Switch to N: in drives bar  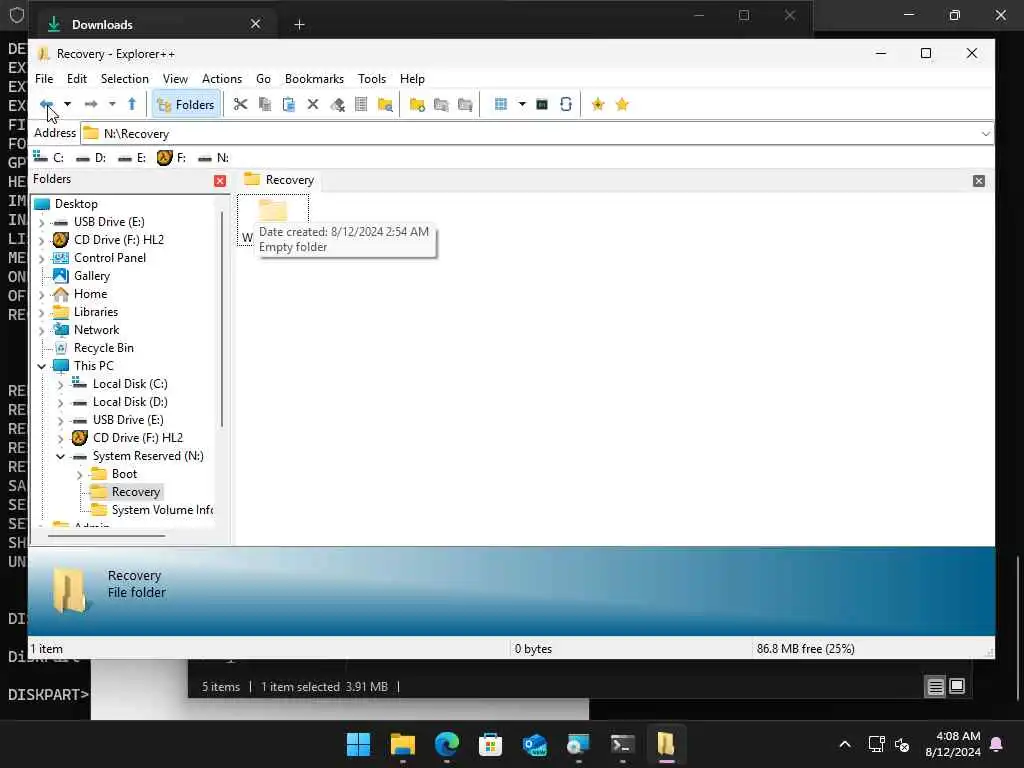click(x=214, y=157)
